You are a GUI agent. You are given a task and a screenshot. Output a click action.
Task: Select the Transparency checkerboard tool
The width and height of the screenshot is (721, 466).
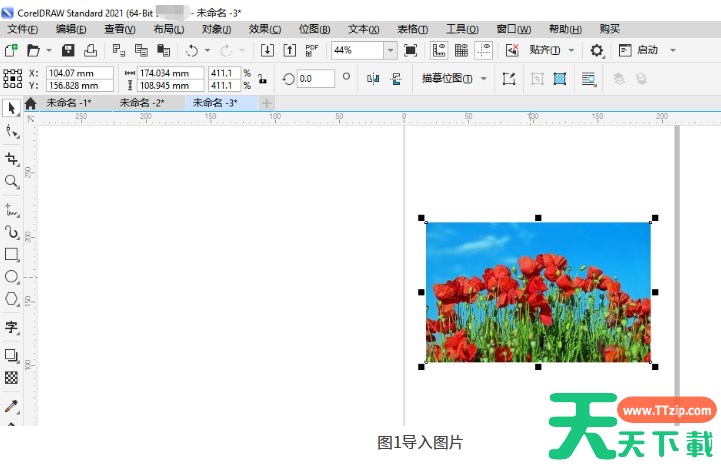pyautogui.click(x=12, y=378)
